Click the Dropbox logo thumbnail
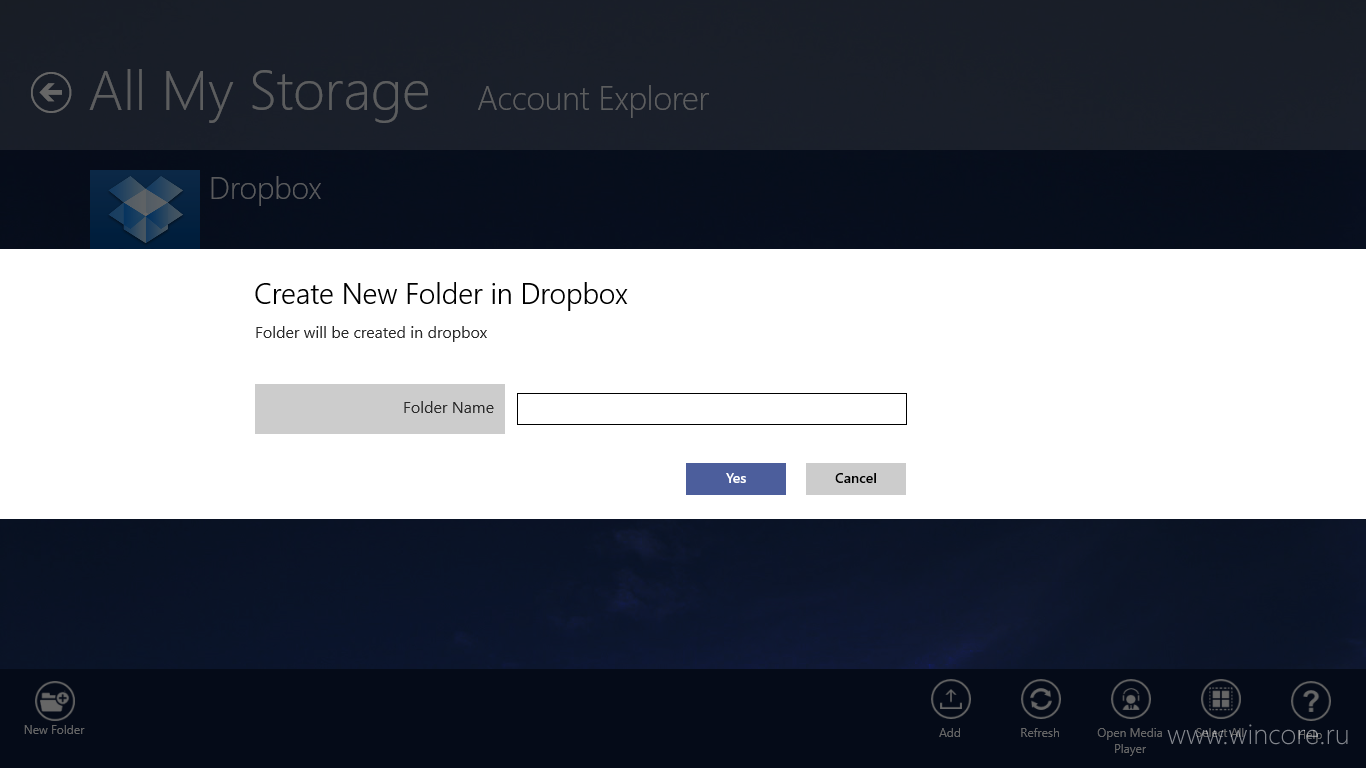 145,209
